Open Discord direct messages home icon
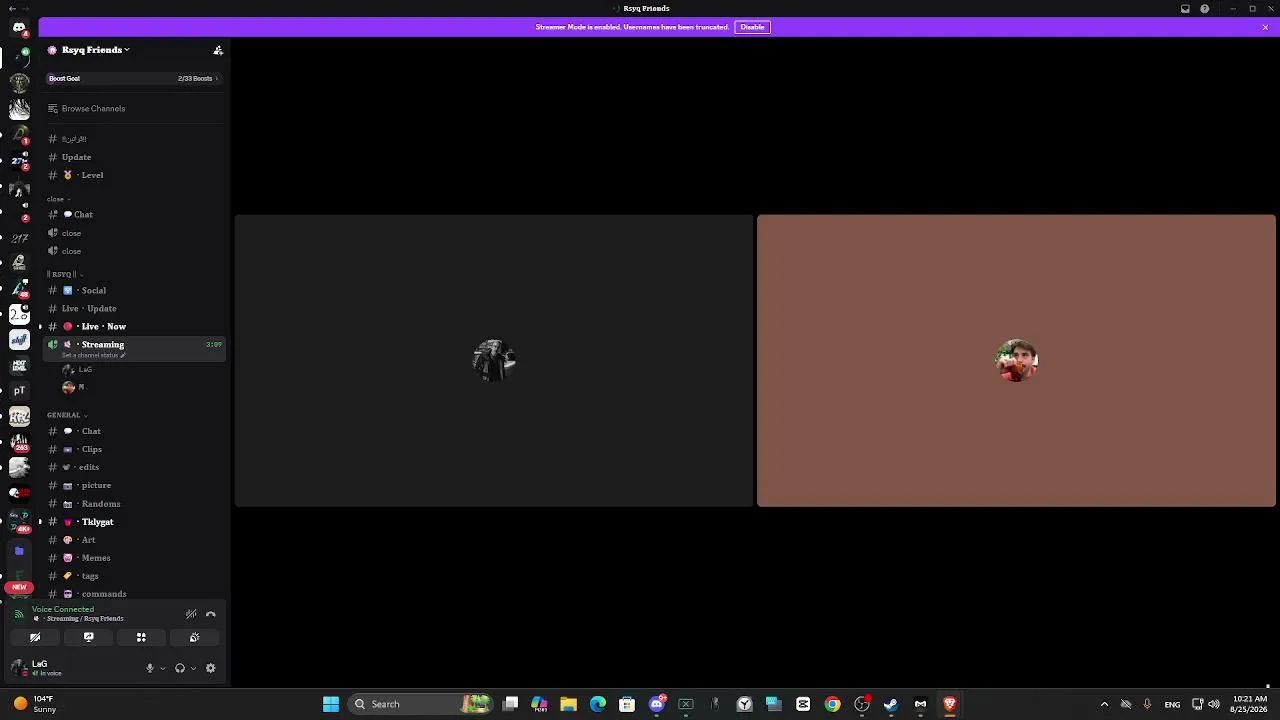 [19, 28]
